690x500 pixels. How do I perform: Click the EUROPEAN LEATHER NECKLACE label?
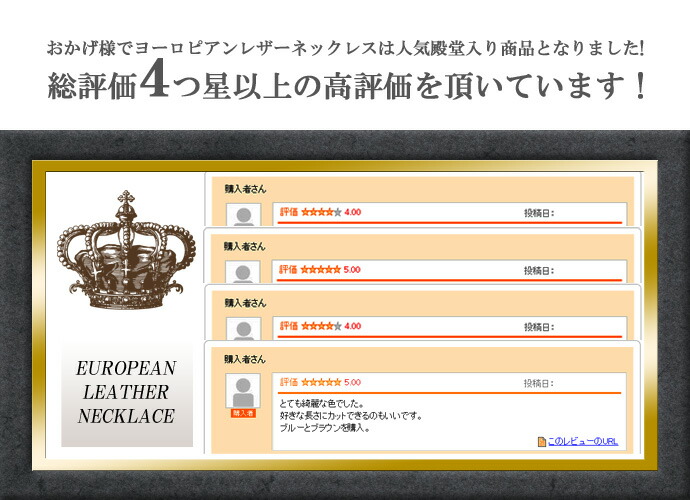pos(126,392)
